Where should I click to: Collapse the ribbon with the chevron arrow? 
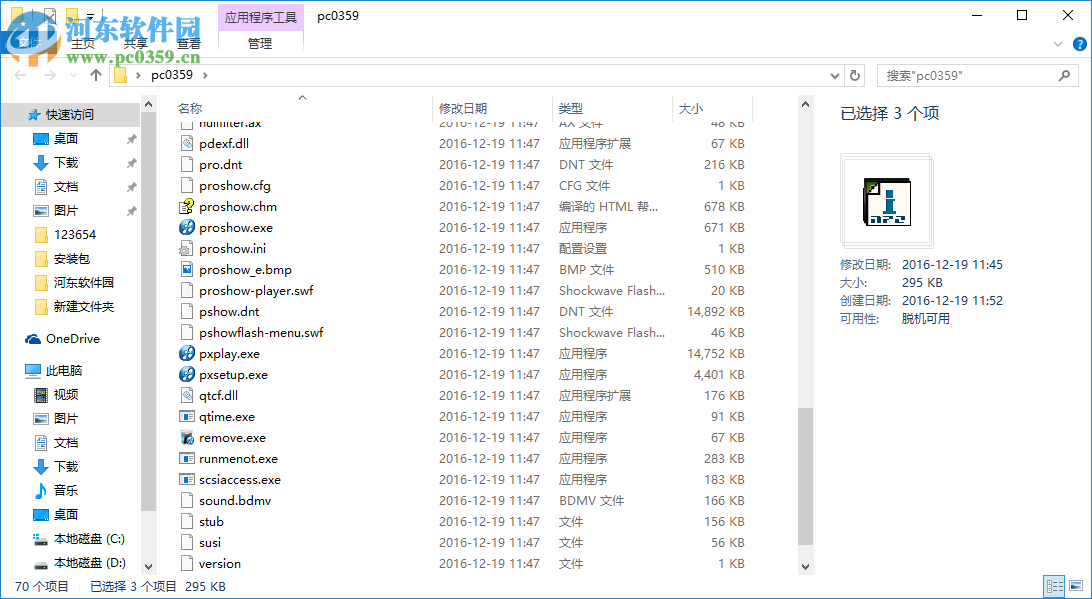[x=1057, y=44]
